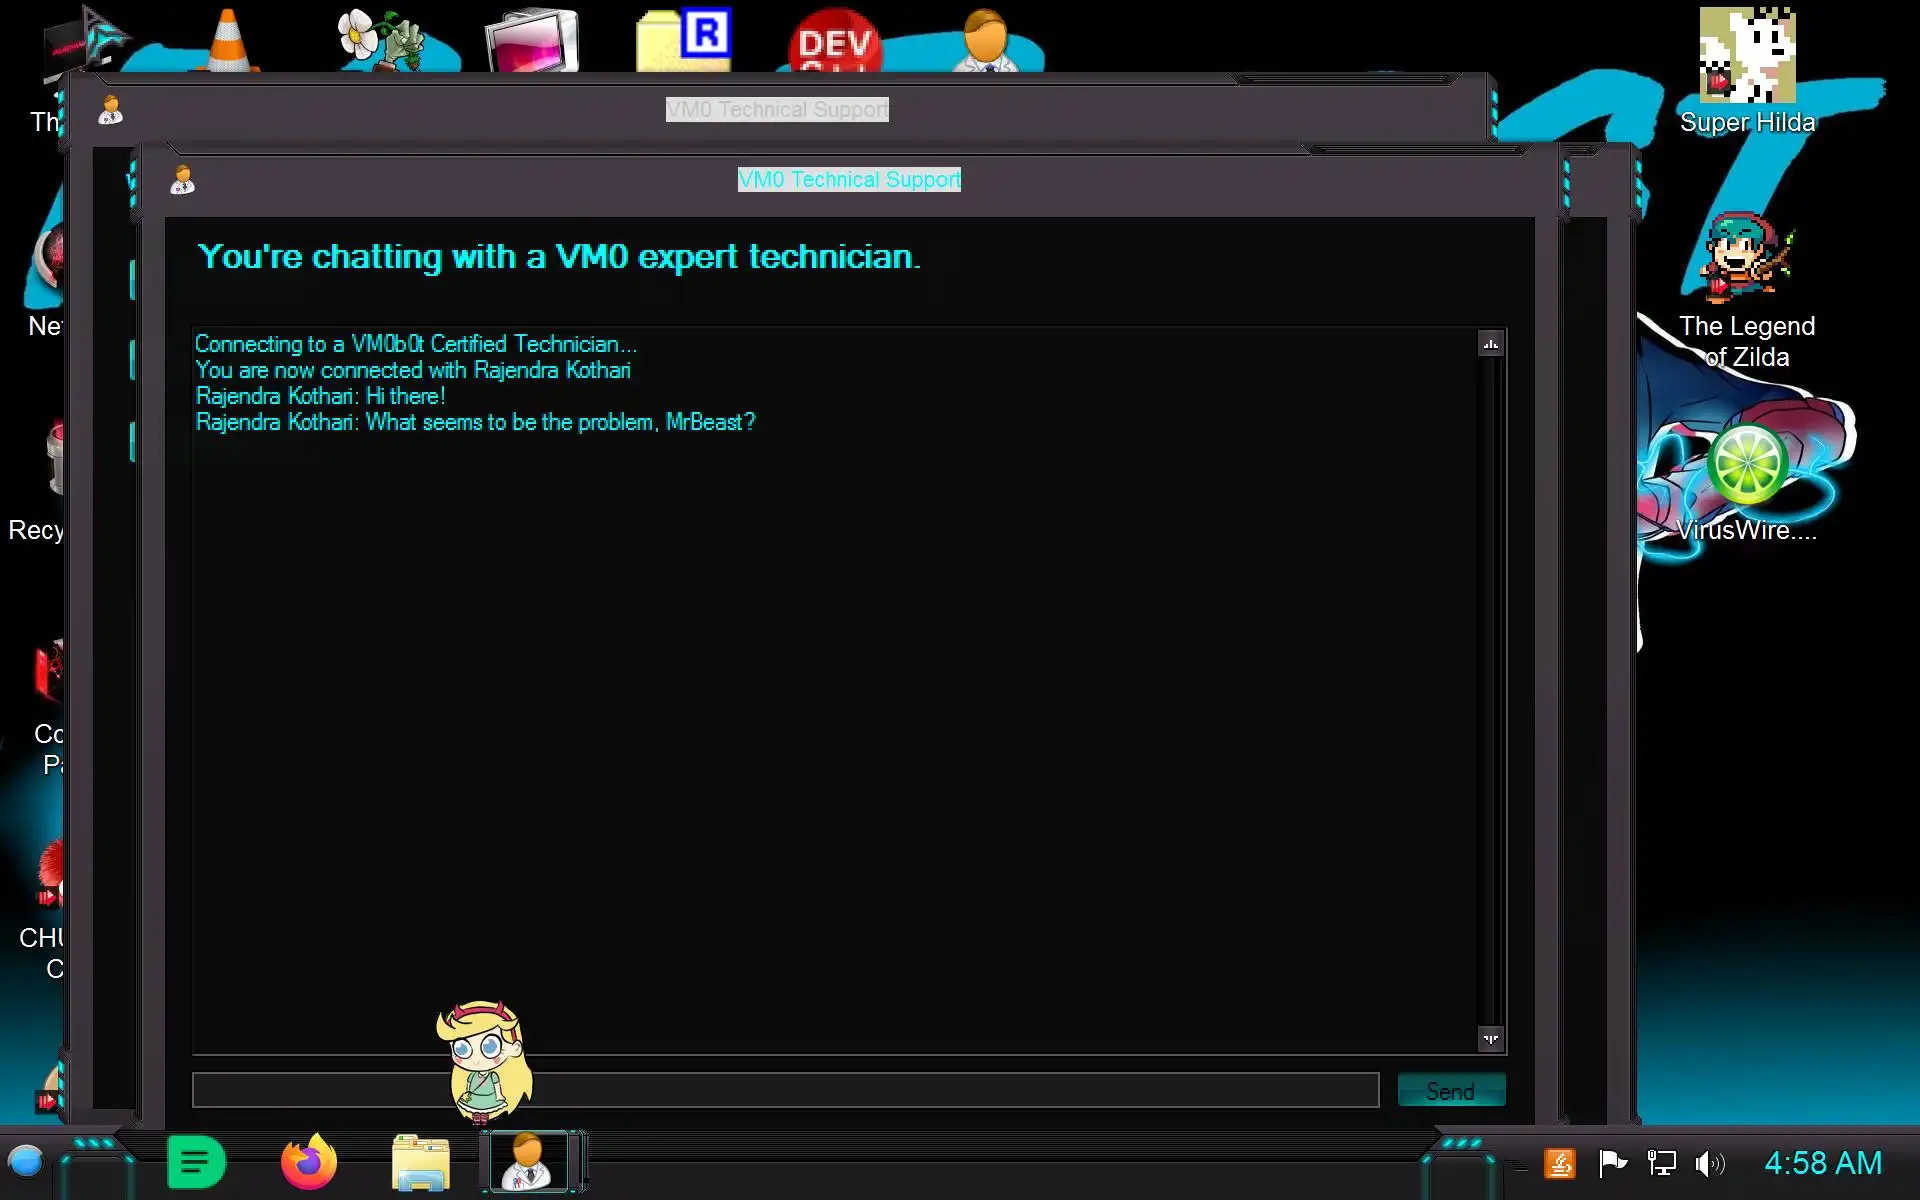The height and width of the screenshot is (1200, 1920).
Task: Click the VLC traffic cone desktop icon
Action: click(x=228, y=42)
